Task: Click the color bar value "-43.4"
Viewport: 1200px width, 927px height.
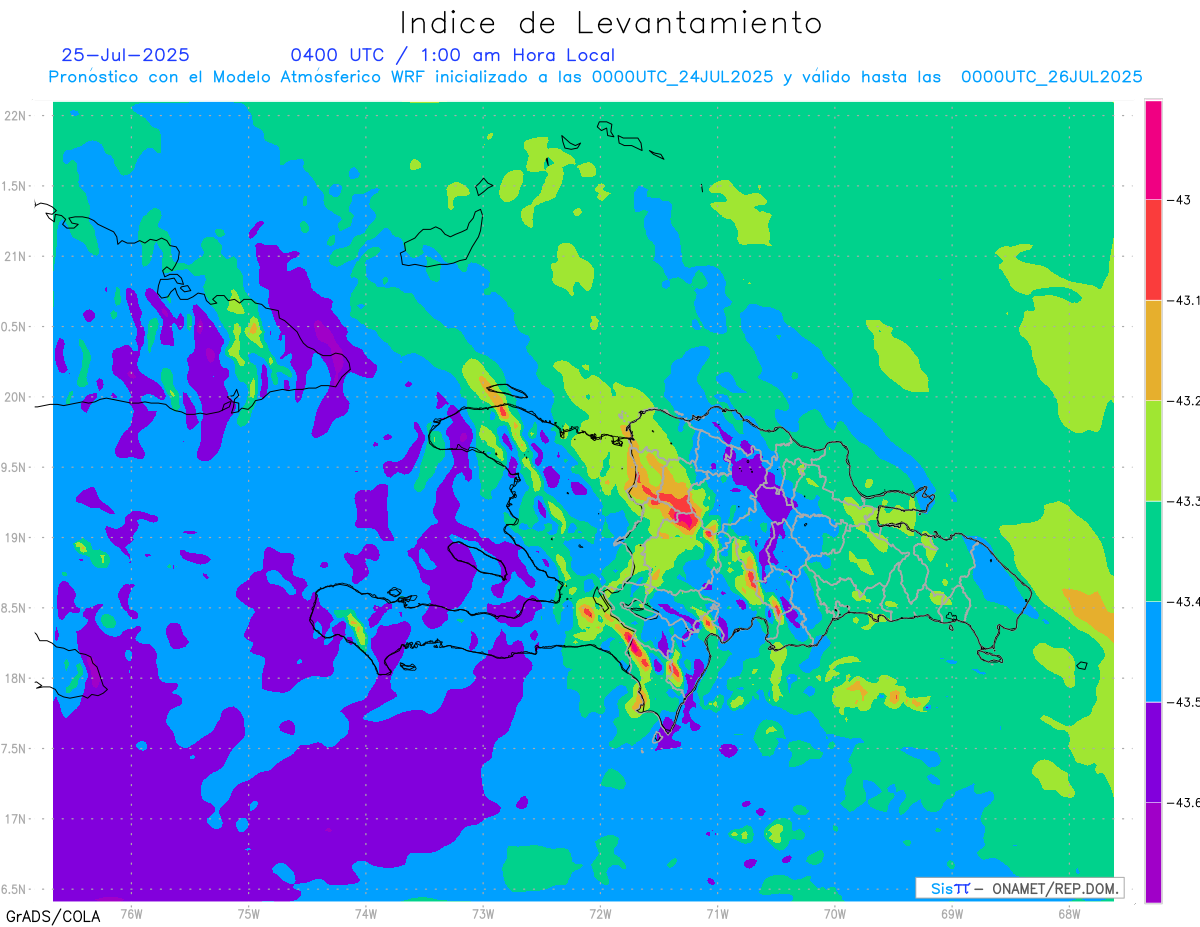Action: click(1185, 602)
